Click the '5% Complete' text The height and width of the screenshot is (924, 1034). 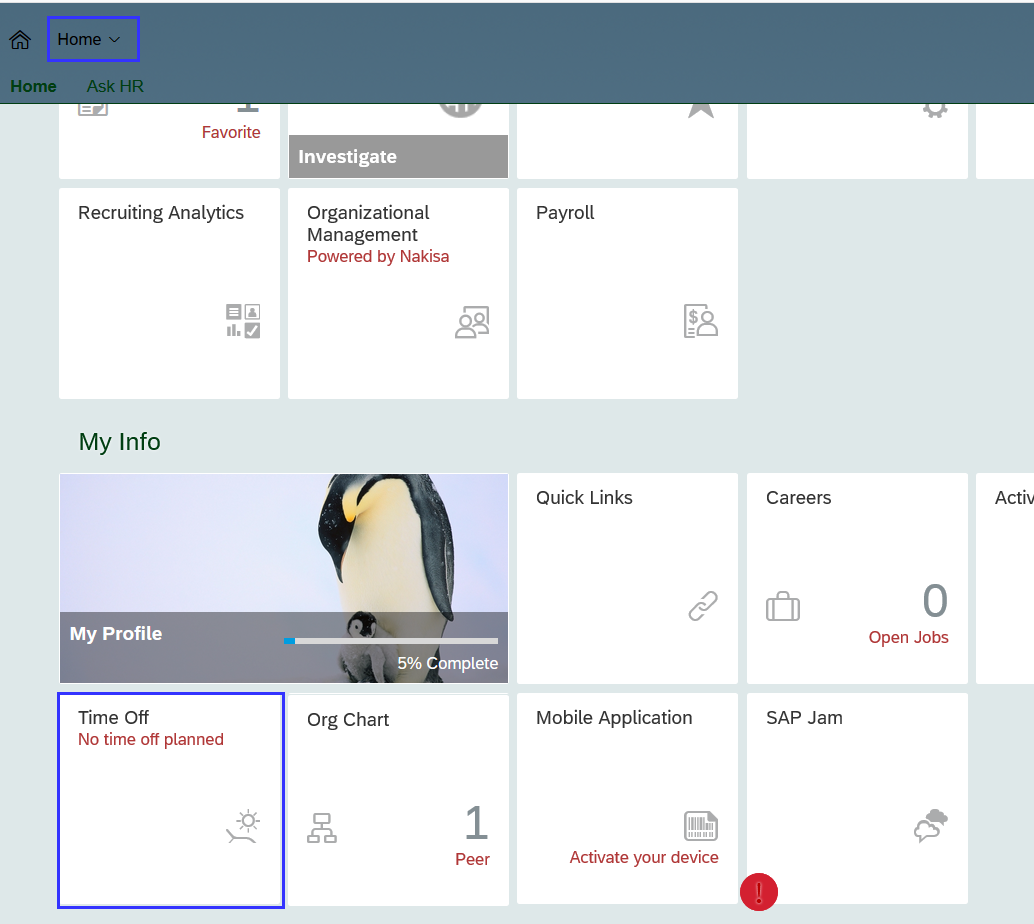pos(447,663)
